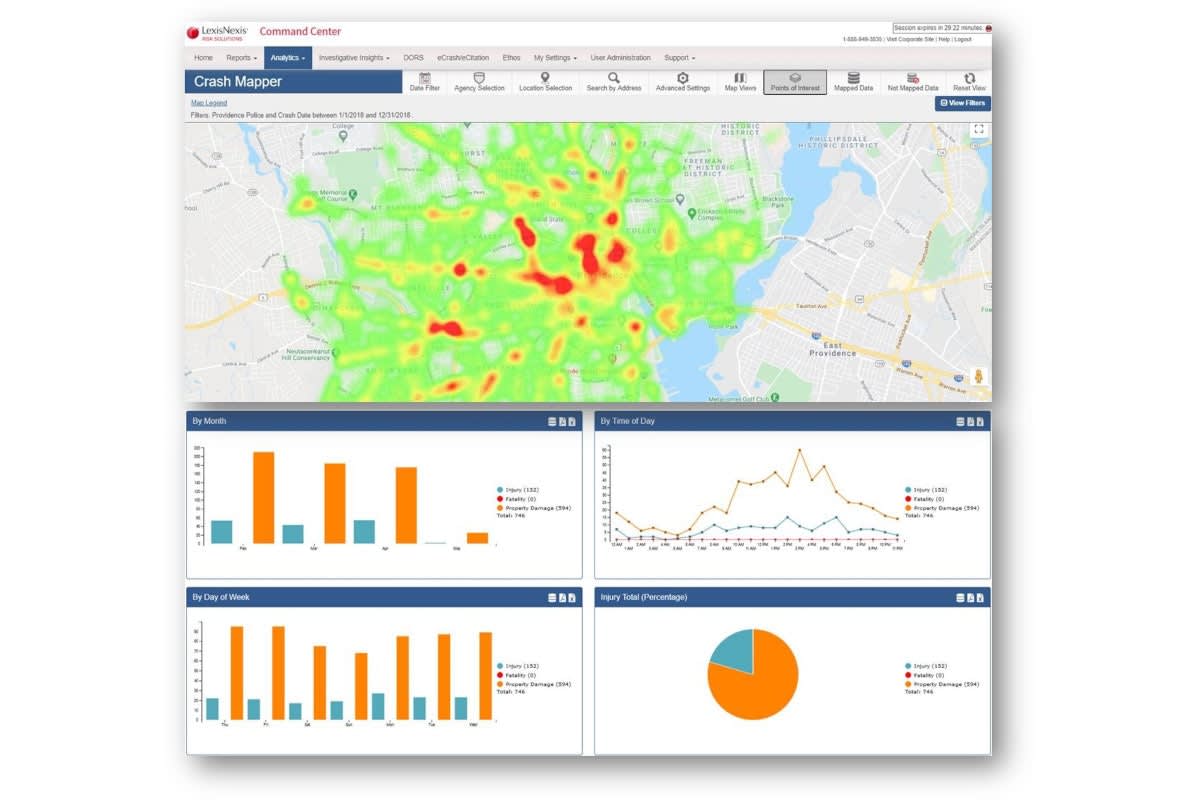Viewport: 1200px width, 800px height.
Task: Toggle Points of Interest layer
Action: point(795,81)
